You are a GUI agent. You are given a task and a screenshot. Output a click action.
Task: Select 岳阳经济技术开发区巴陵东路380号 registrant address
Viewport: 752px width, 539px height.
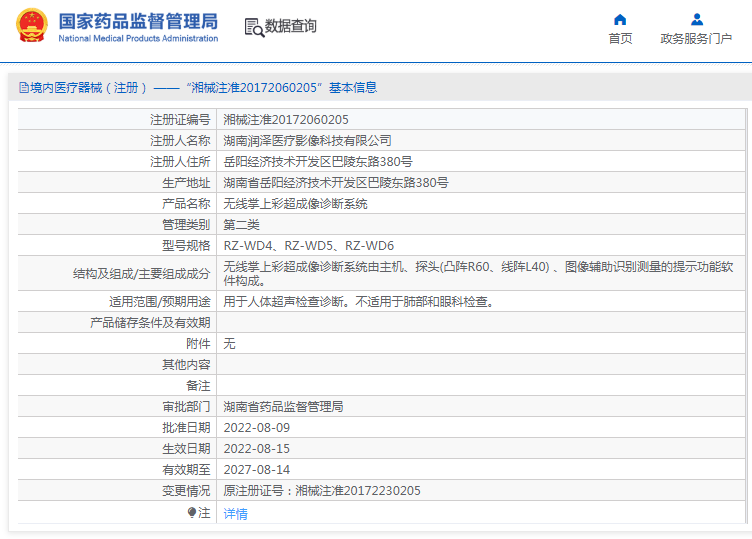point(318,162)
